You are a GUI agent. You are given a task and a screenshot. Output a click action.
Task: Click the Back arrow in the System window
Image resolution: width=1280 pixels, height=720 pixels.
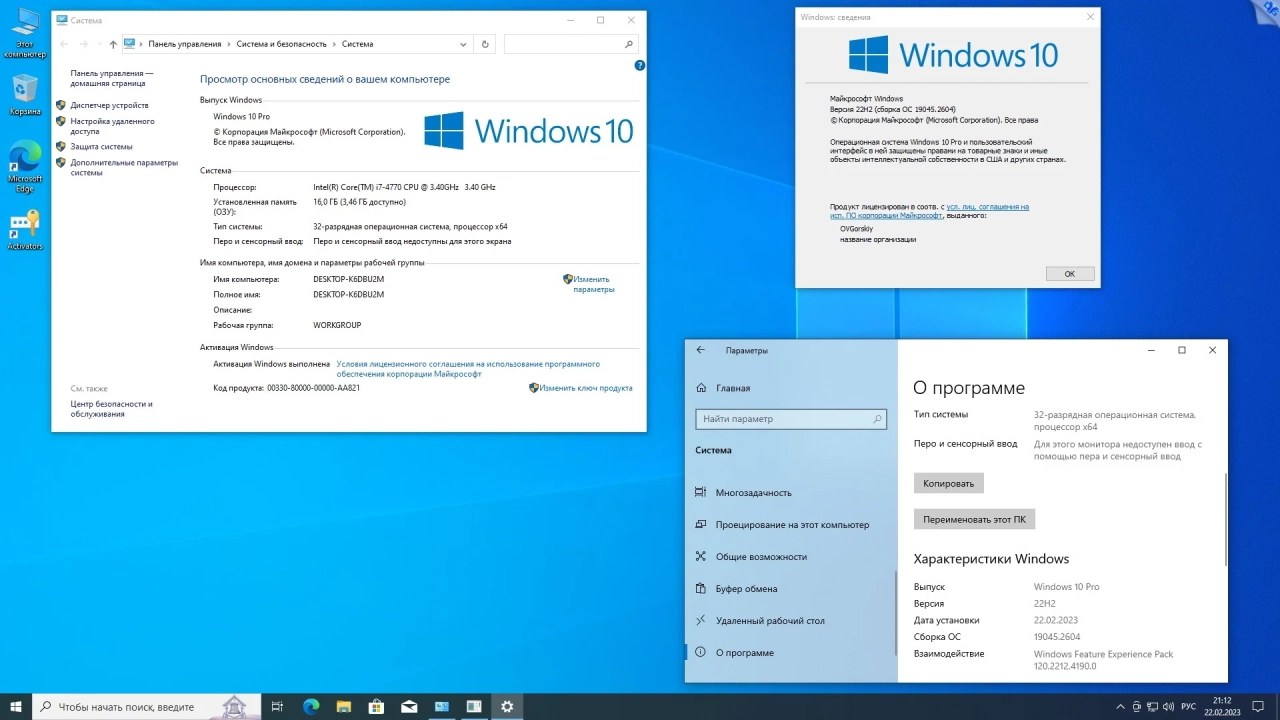click(64, 44)
